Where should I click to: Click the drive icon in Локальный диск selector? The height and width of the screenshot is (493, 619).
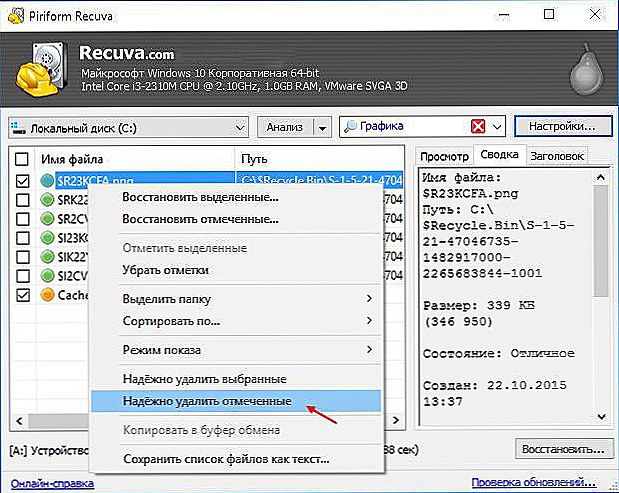point(19,128)
